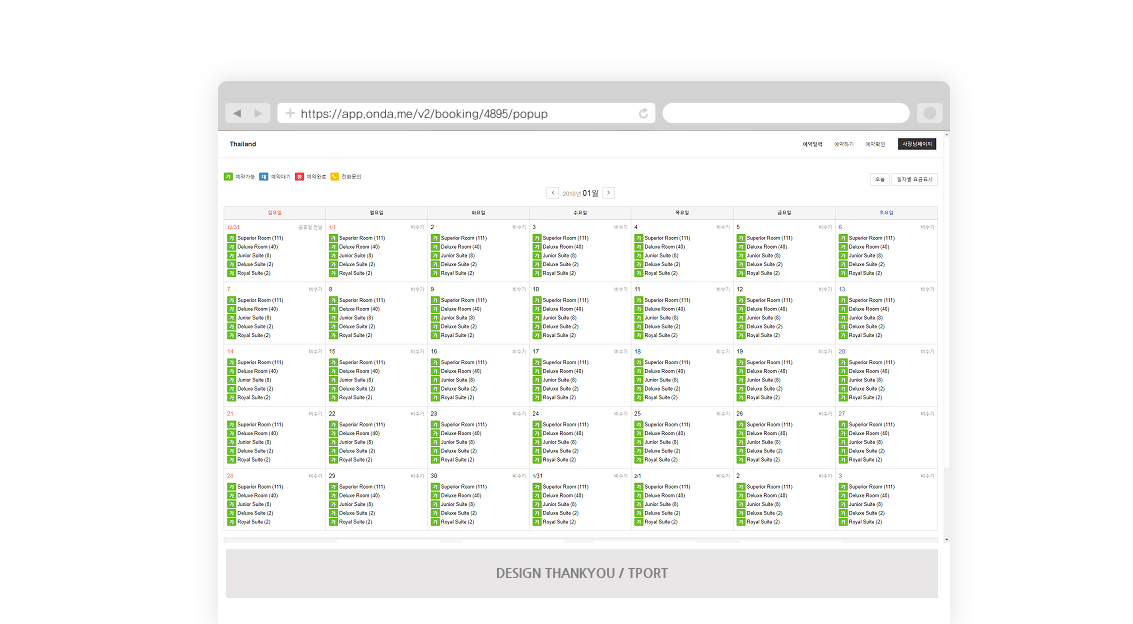Open the 예약달력 menu item

[x=812, y=144]
